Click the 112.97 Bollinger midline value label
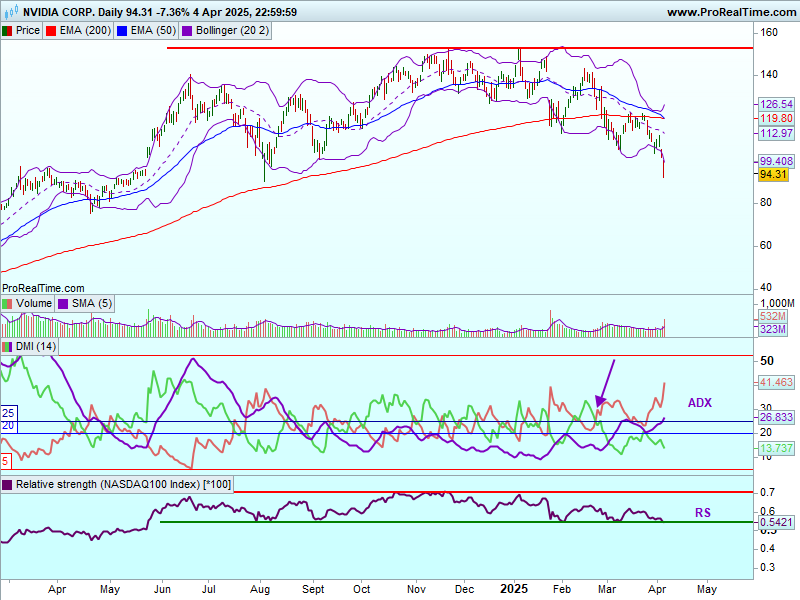This screenshot has height=600, width=800. (776, 134)
